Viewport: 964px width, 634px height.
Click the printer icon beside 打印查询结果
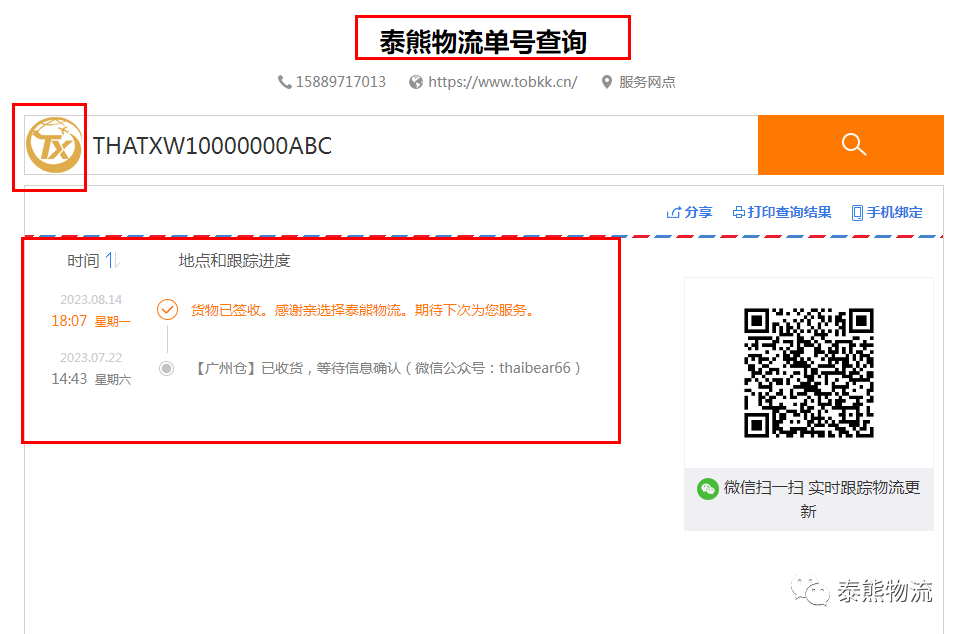pyautogui.click(x=739, y=213)
